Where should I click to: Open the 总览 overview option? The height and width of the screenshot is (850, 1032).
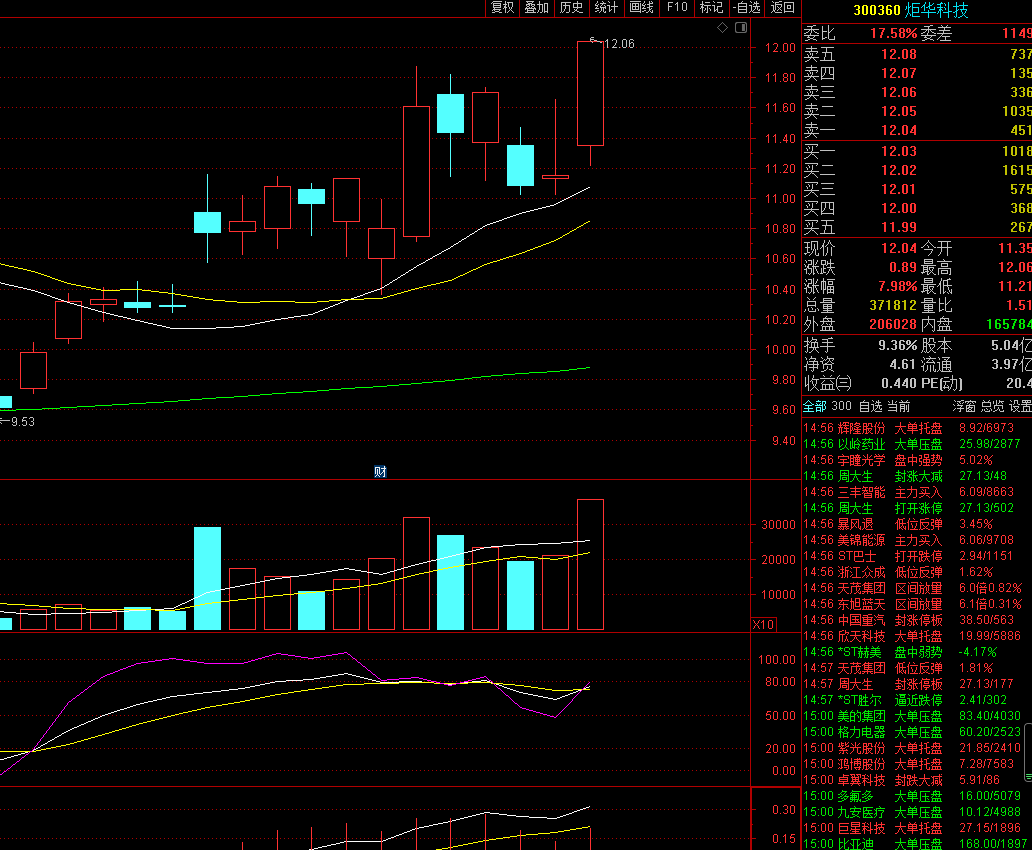tap(993, 406)
